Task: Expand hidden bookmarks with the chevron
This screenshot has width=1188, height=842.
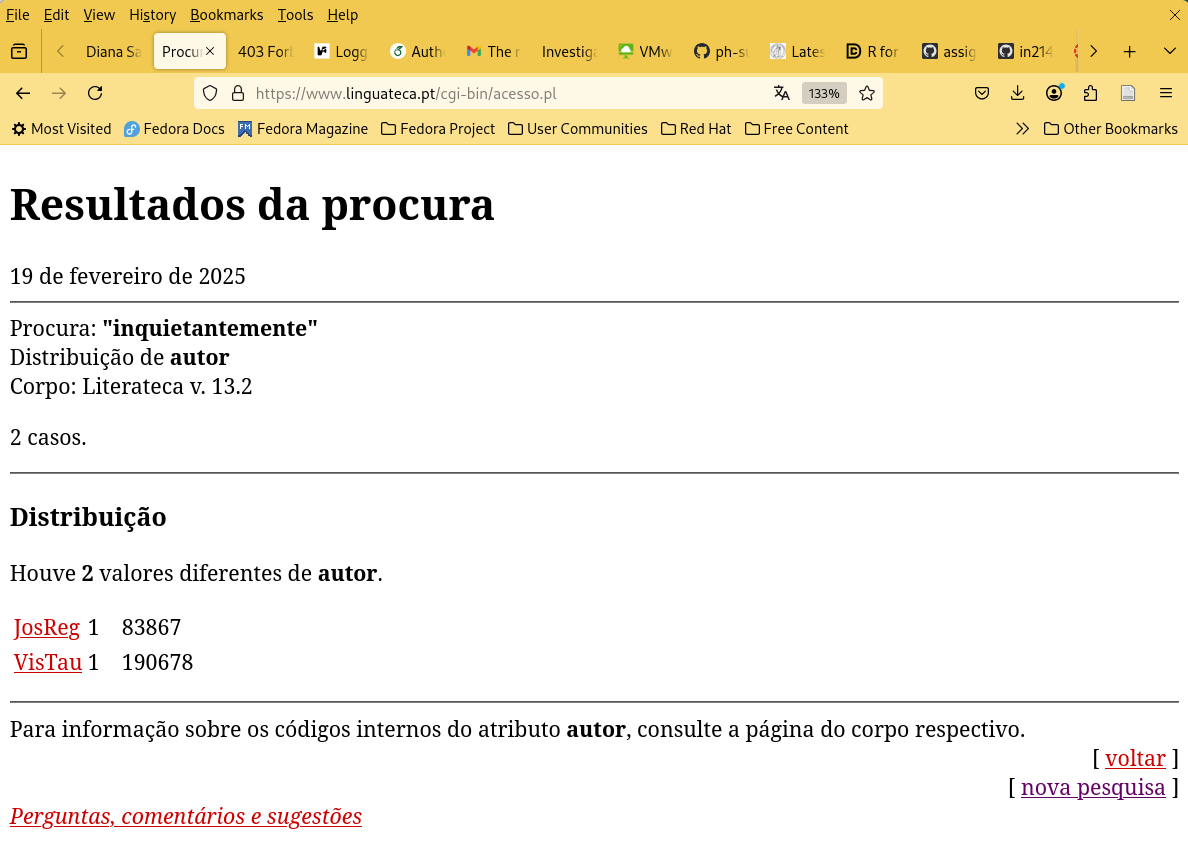Action: [1022, 128]
